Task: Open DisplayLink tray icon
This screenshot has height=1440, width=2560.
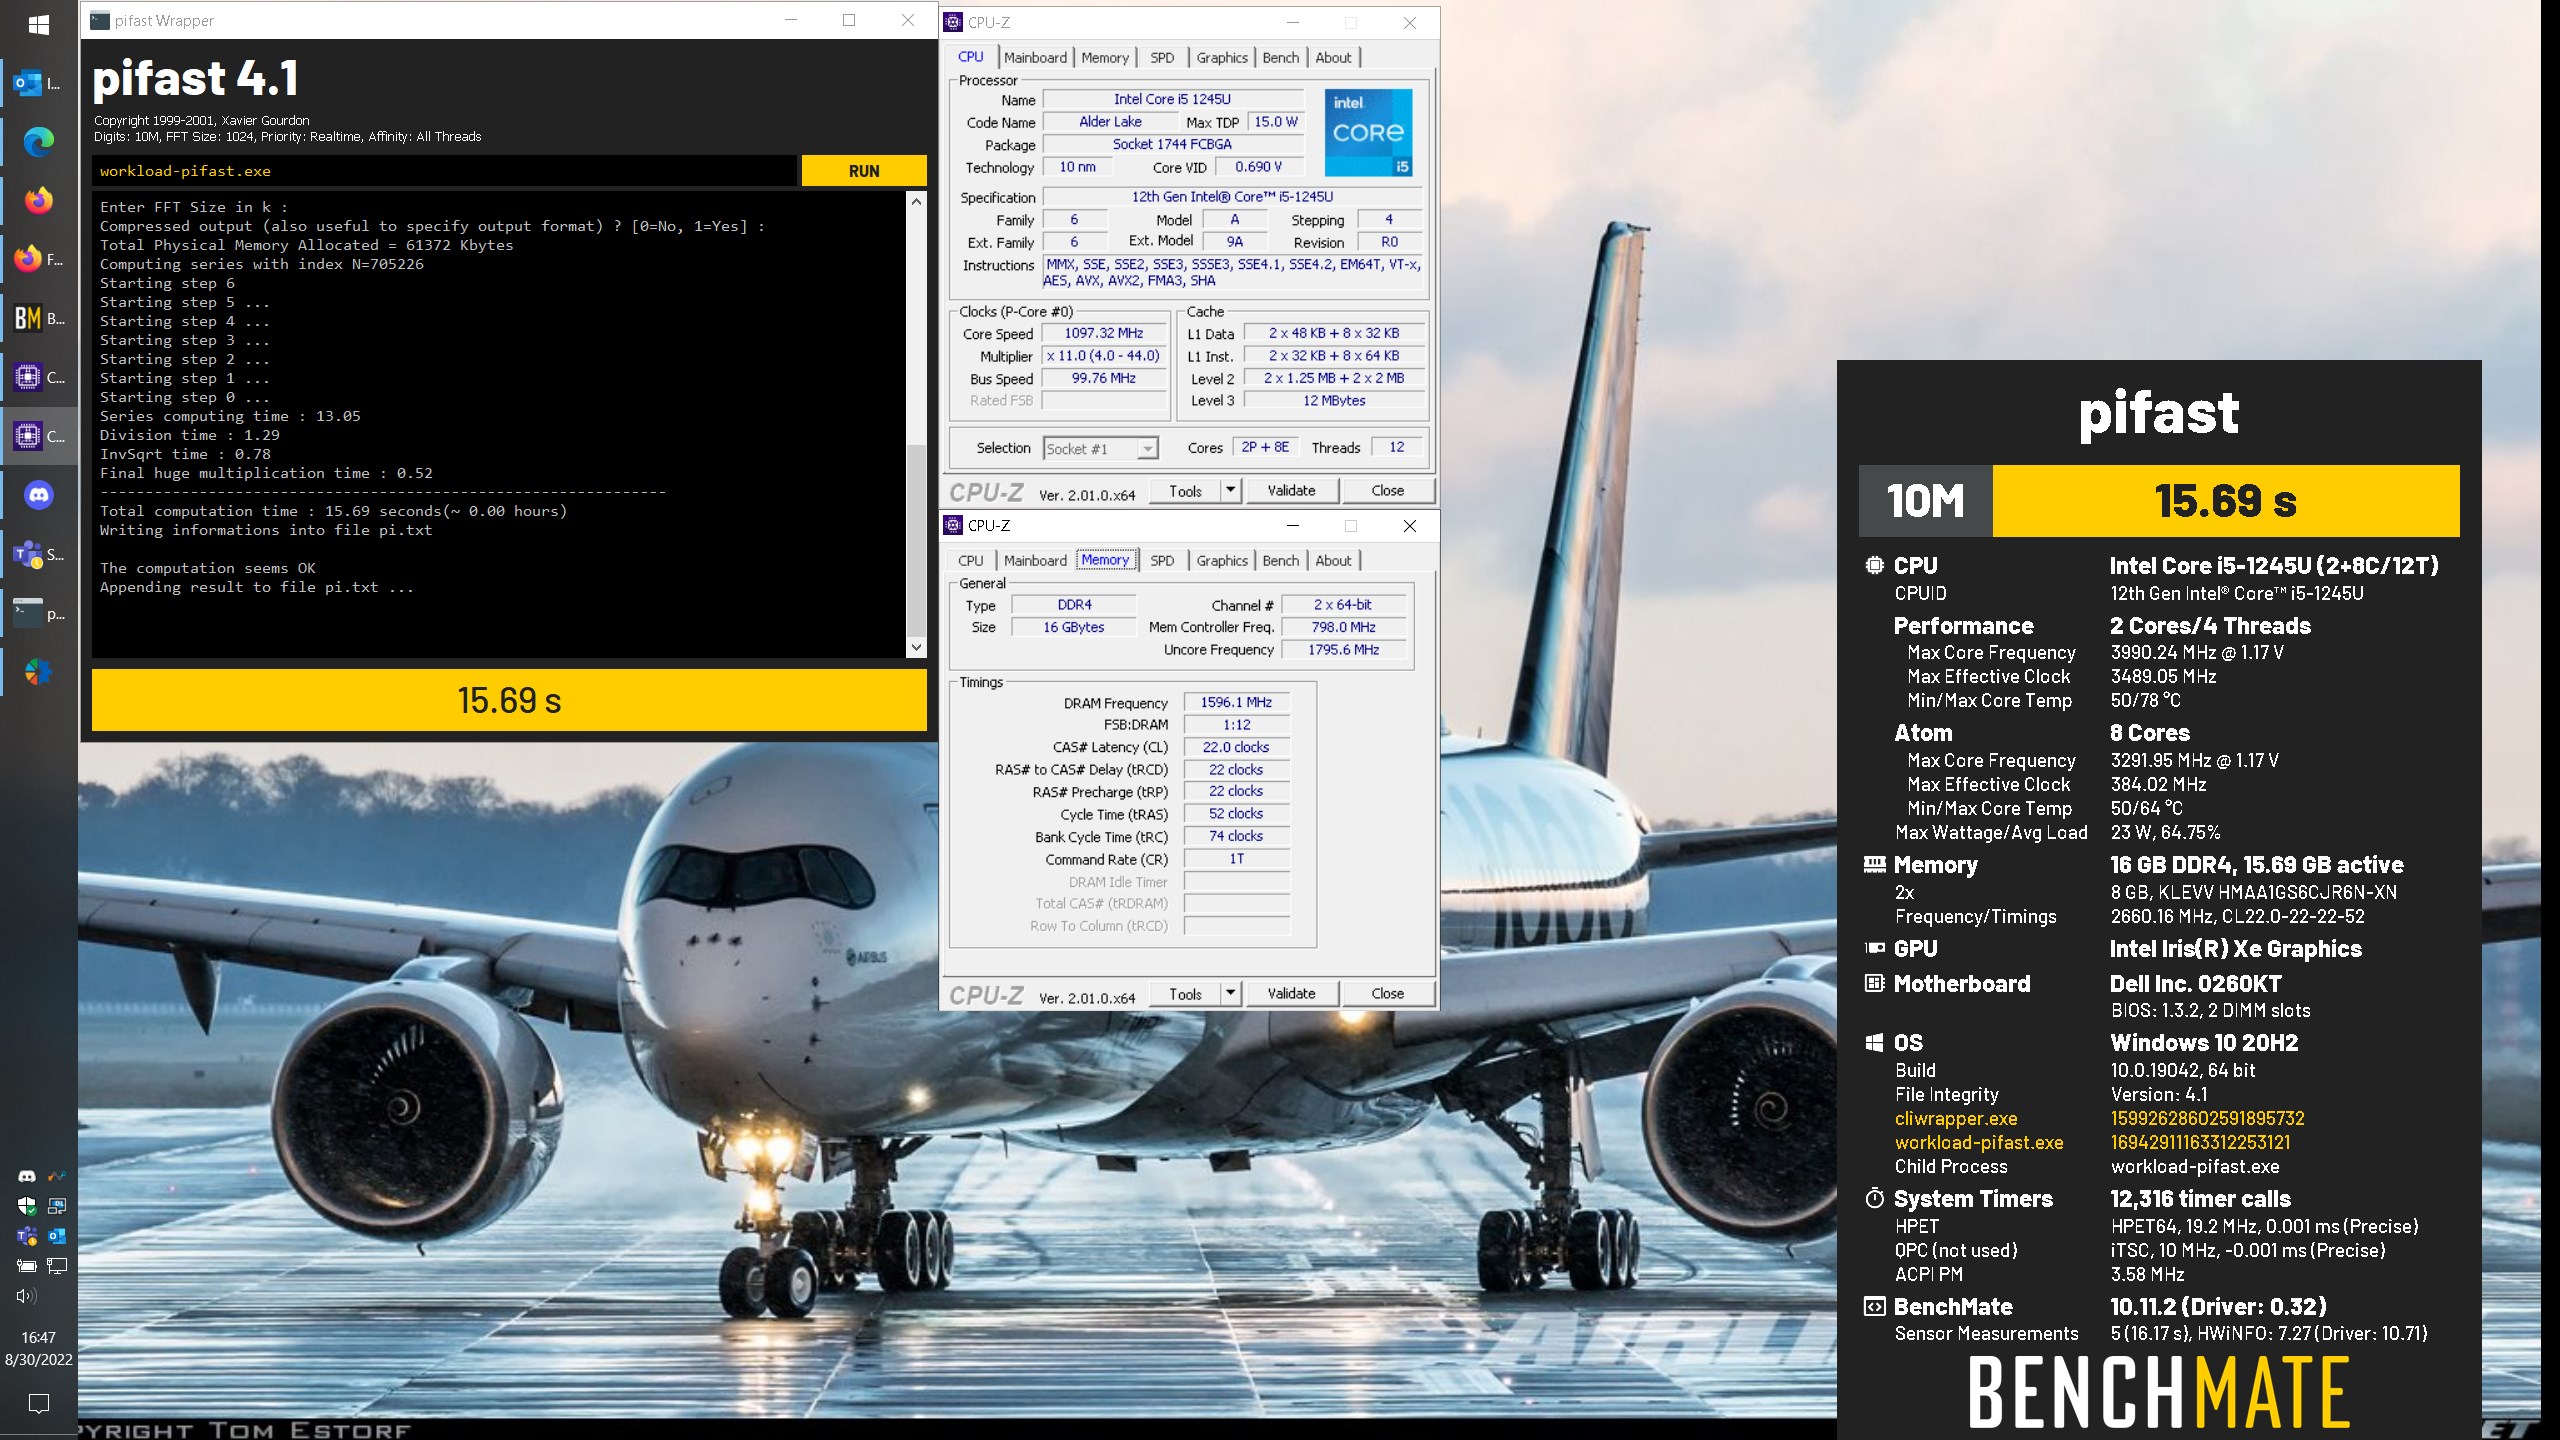Action: pos(57,1206)
